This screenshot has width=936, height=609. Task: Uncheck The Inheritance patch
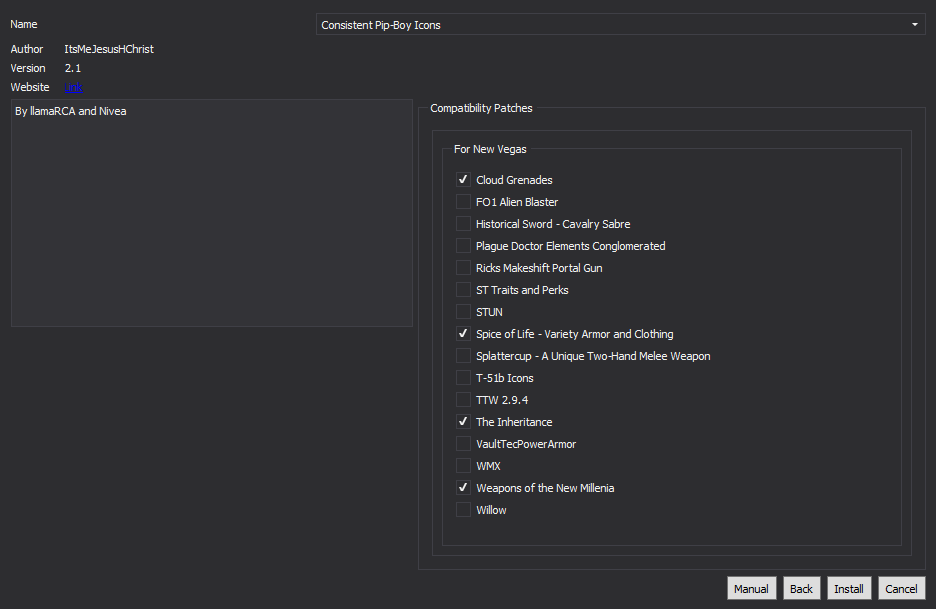[463, 422]
